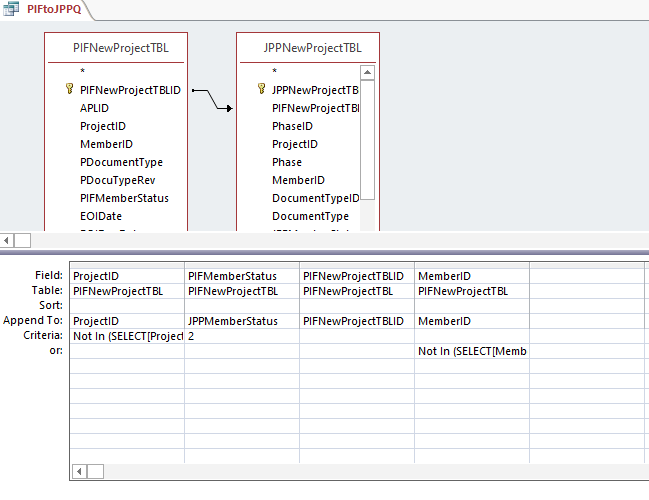Select PIFMemberStatus field in table list

(124, 198)
